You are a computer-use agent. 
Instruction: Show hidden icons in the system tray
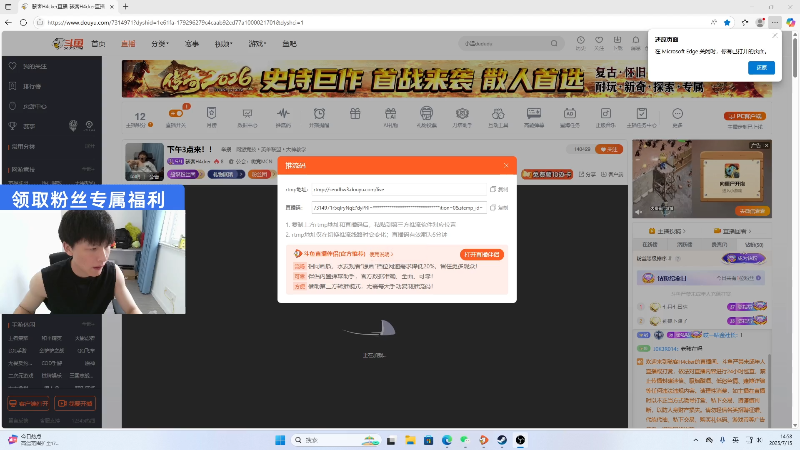pyautogui.click(x=695, y=440)
